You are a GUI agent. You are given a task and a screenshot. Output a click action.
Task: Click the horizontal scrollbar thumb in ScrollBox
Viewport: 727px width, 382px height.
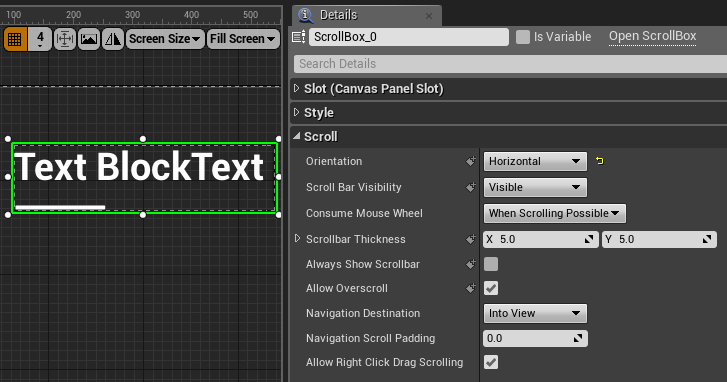tap(60, 207)
